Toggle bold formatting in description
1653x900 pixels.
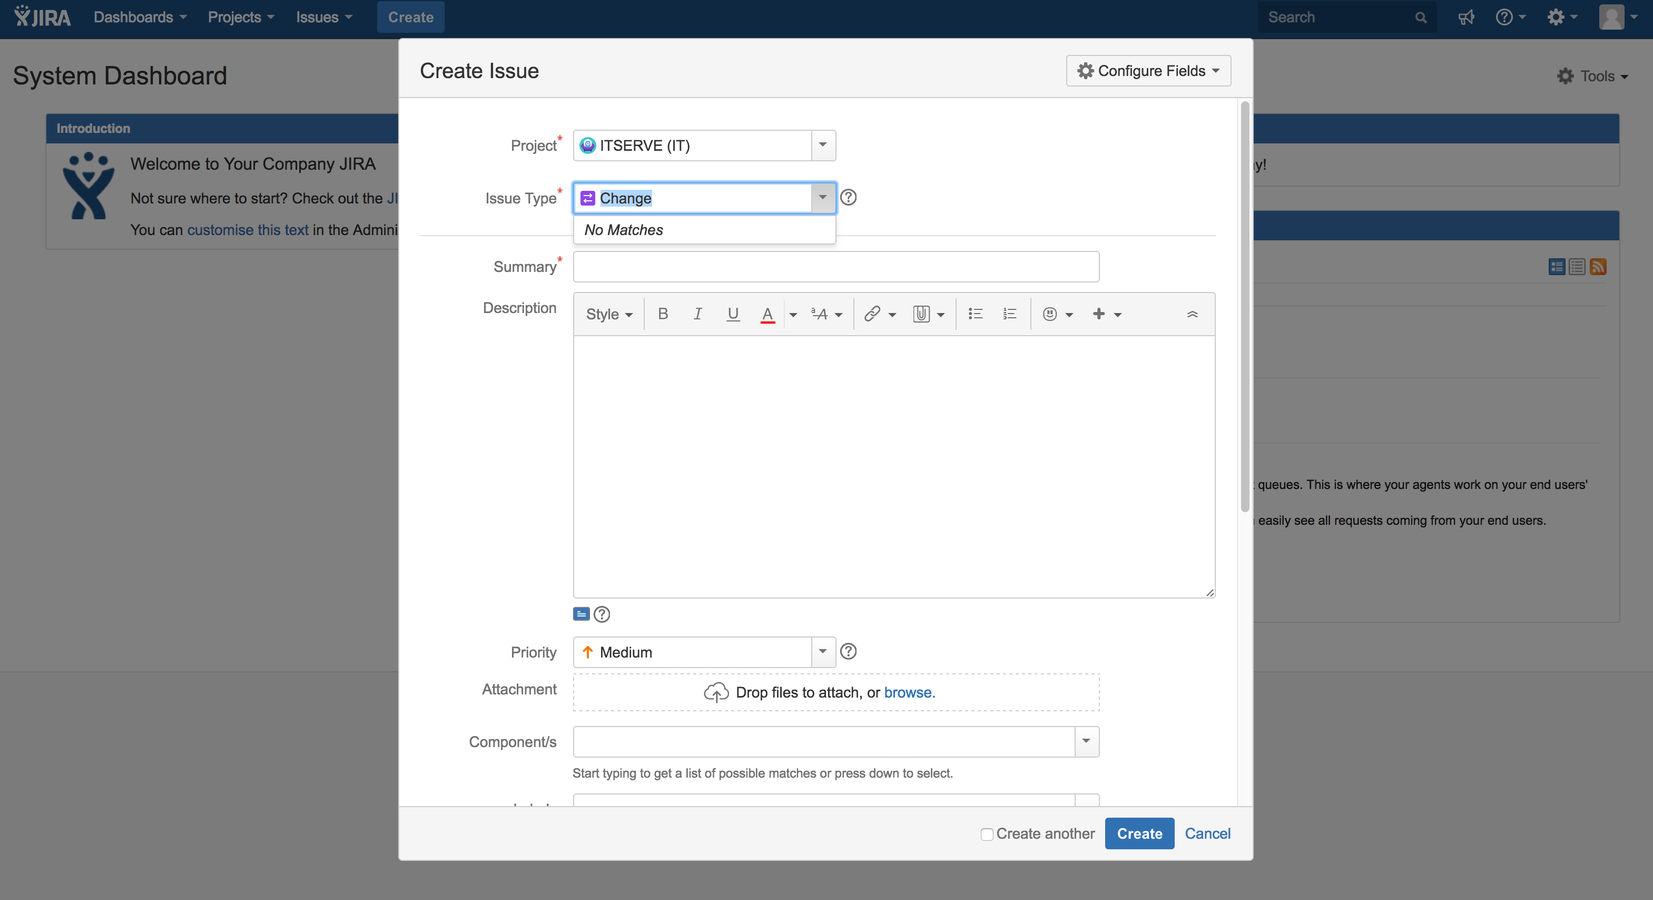click(663, 314)
